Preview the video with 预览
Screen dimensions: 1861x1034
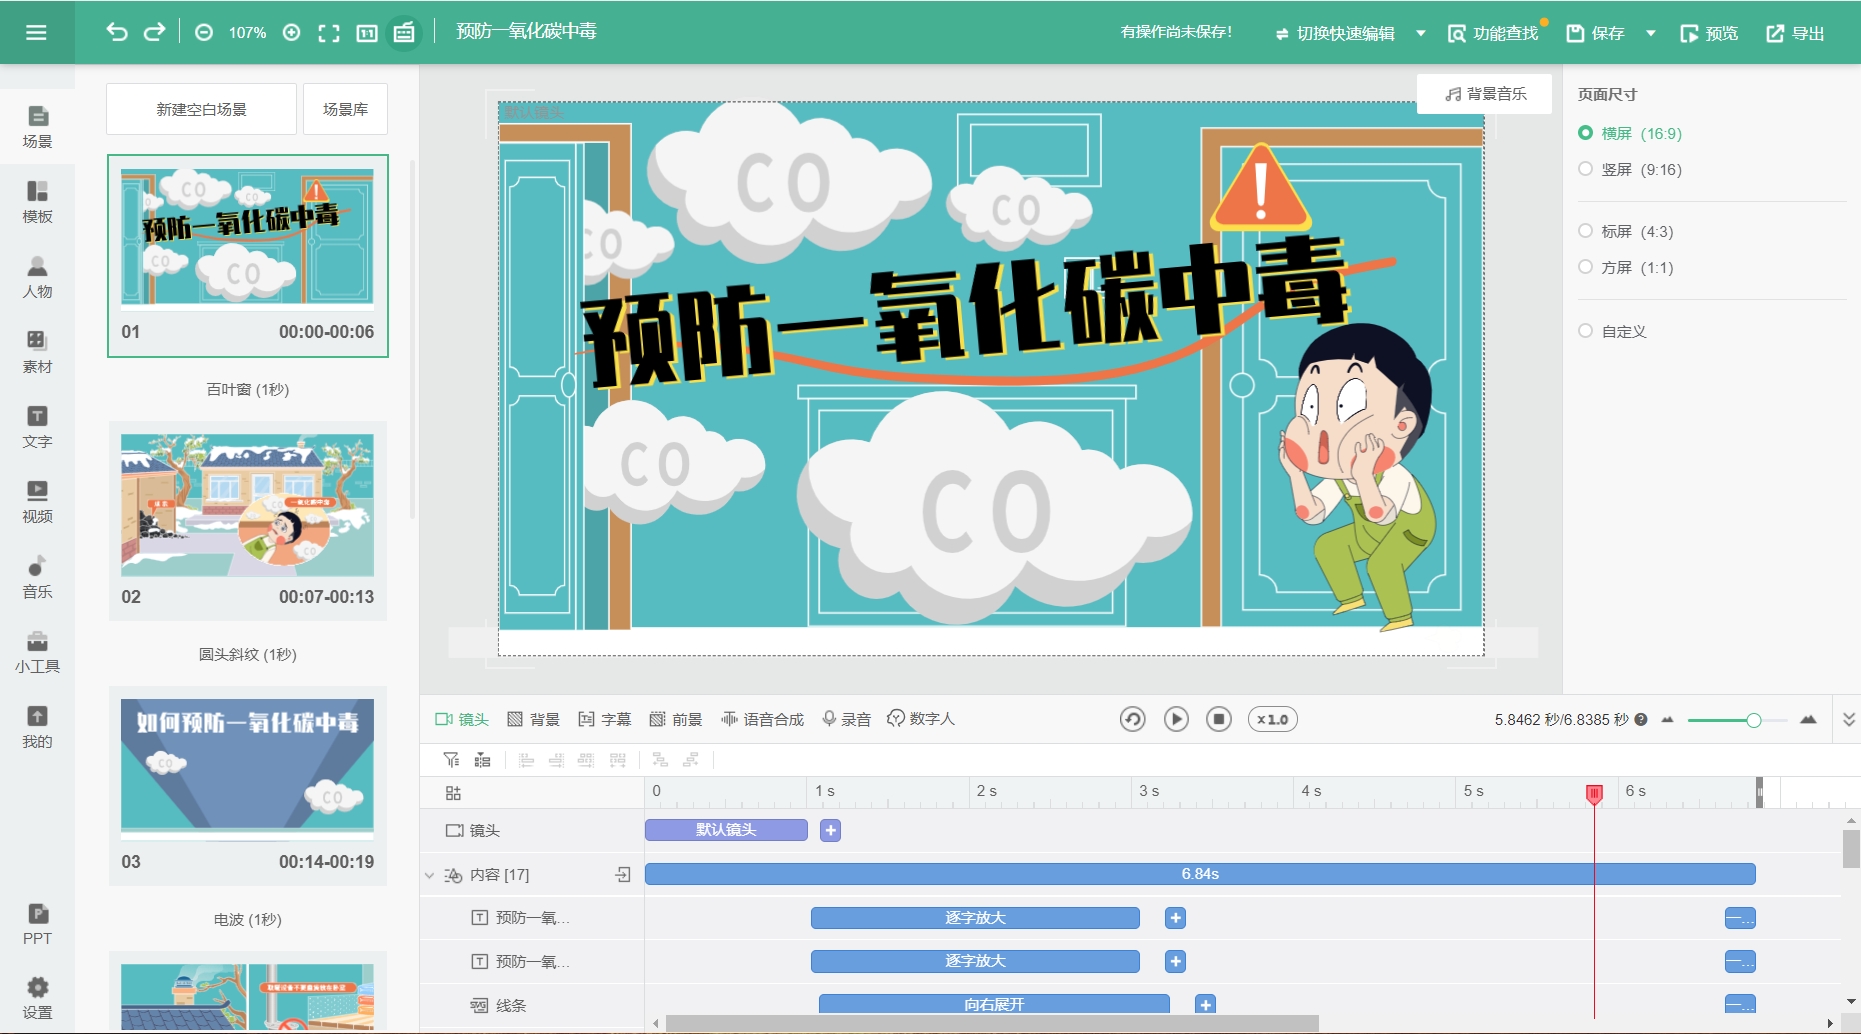(x=1709, y=33)
